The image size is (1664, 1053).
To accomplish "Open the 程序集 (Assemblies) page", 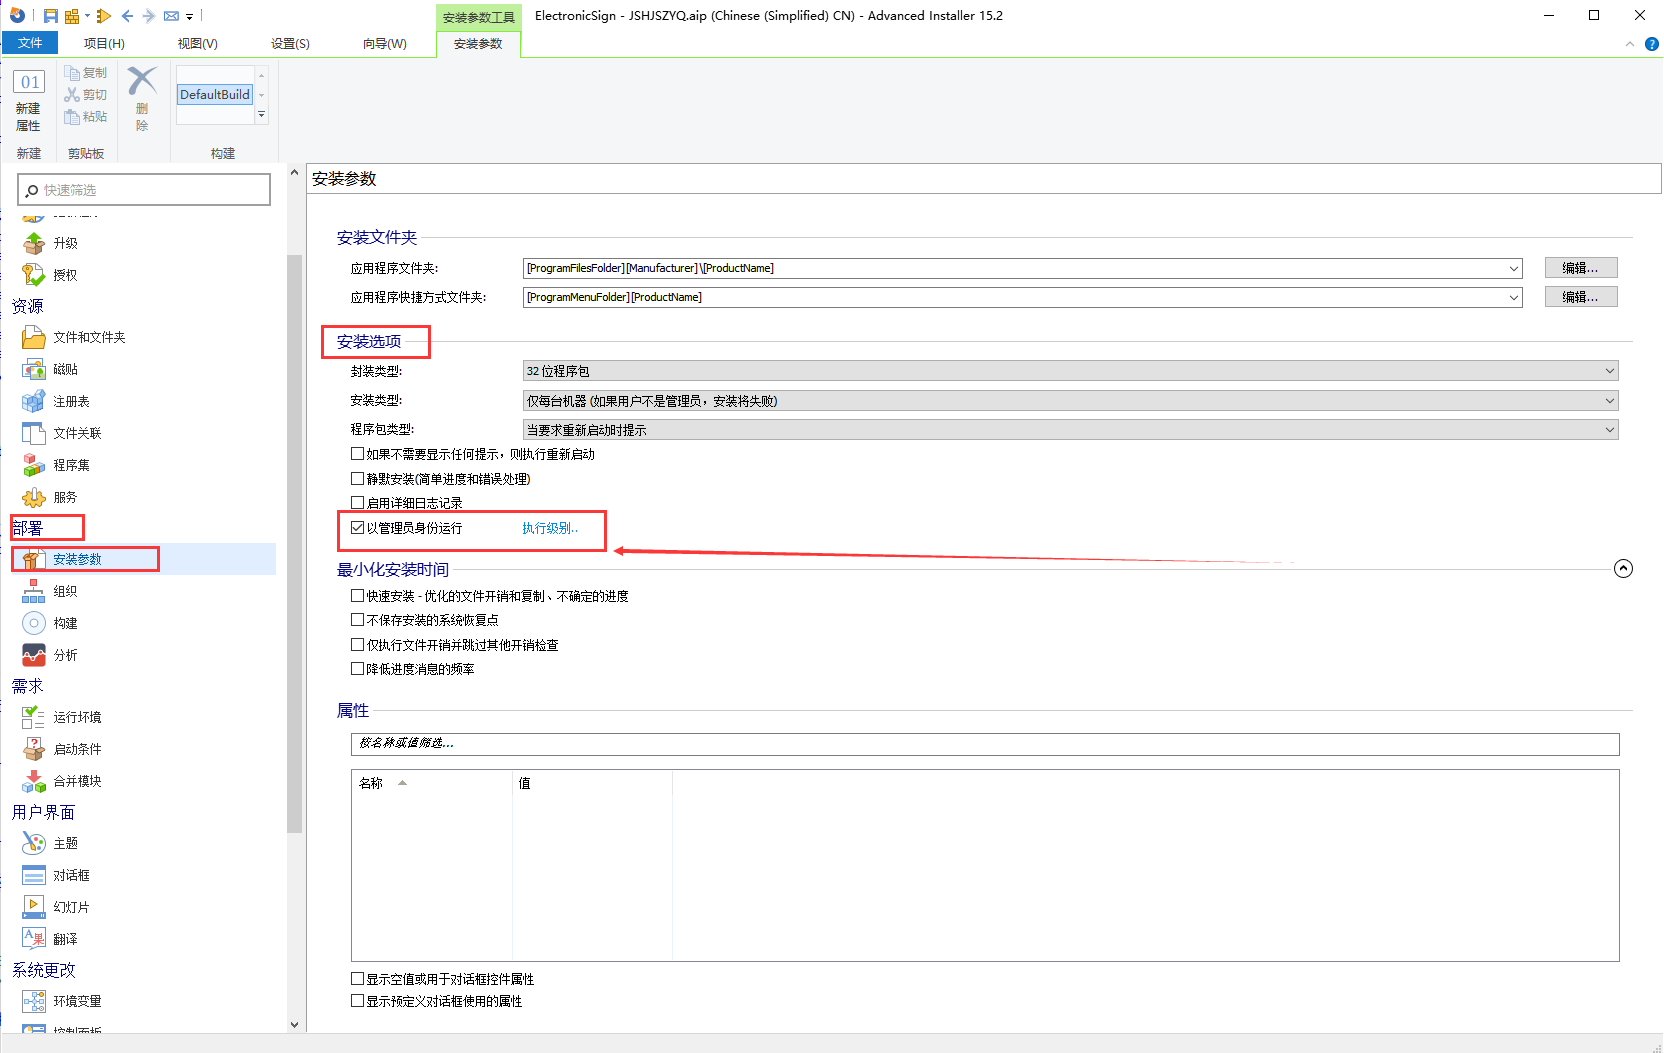I will click(x=71, y=465).
